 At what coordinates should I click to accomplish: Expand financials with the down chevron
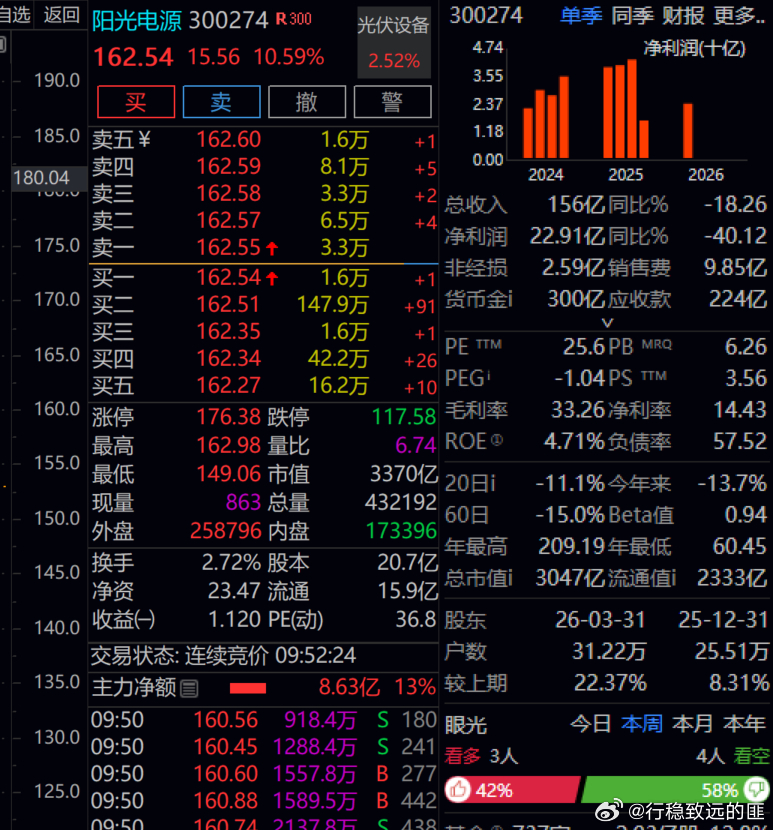tap(608, 322)
